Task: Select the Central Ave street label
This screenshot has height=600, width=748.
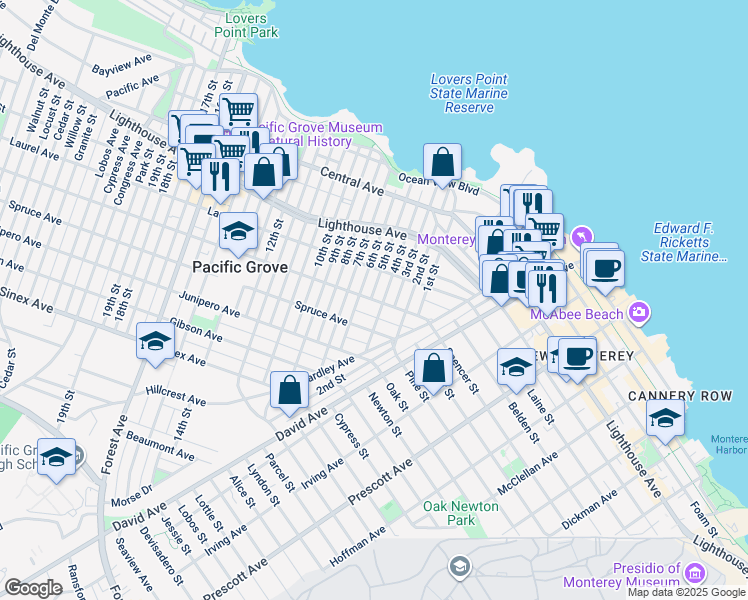Action: (352, 181)
